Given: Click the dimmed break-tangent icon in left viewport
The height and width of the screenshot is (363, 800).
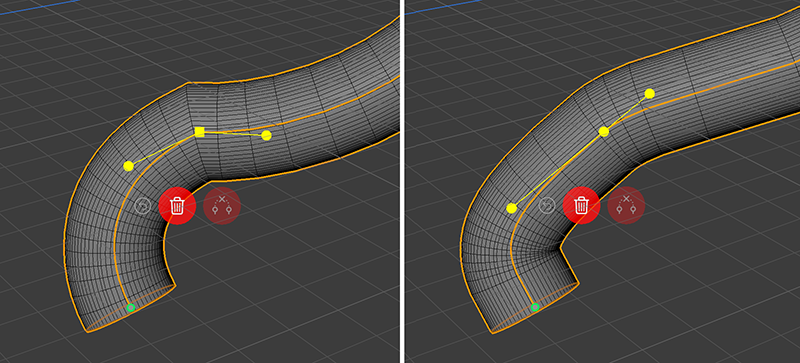Looking at the screenshot, I should click(222, 206).
